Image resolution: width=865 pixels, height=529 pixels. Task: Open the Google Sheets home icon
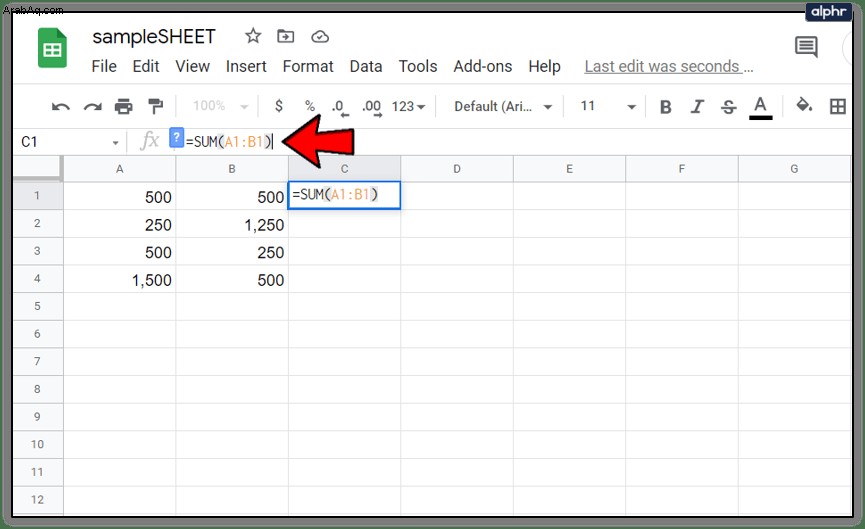(x=52, y=48)
